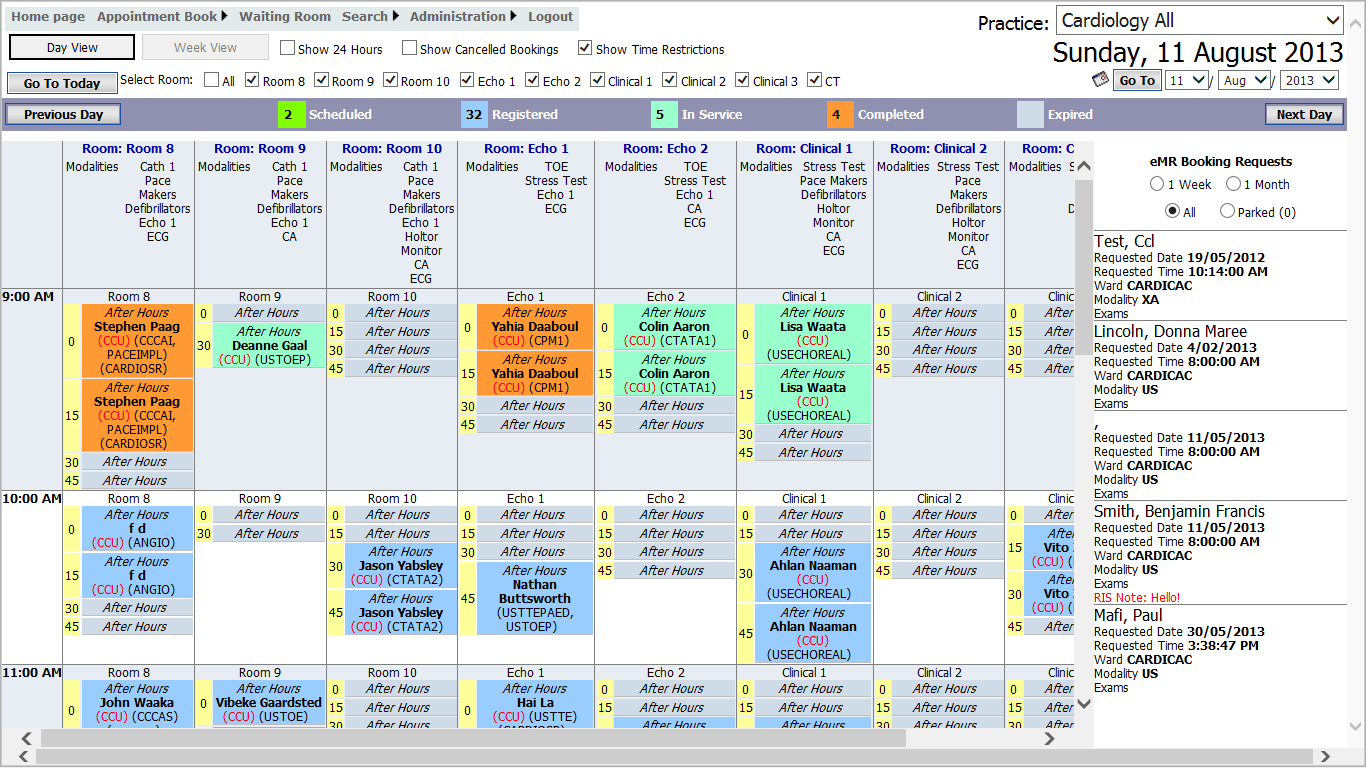
Task: Select booking request Smith, Benjamin Francis
Action: coord(1179,511)
